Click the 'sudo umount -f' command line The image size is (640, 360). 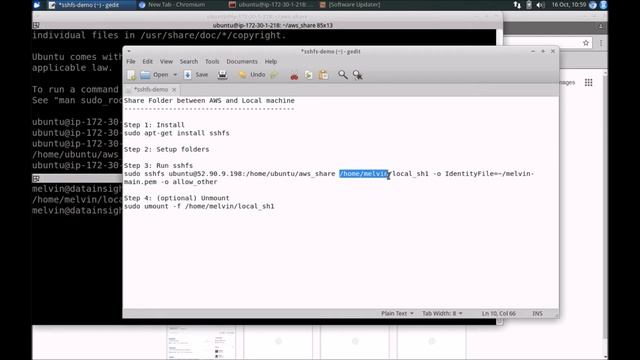coord(199,206)
